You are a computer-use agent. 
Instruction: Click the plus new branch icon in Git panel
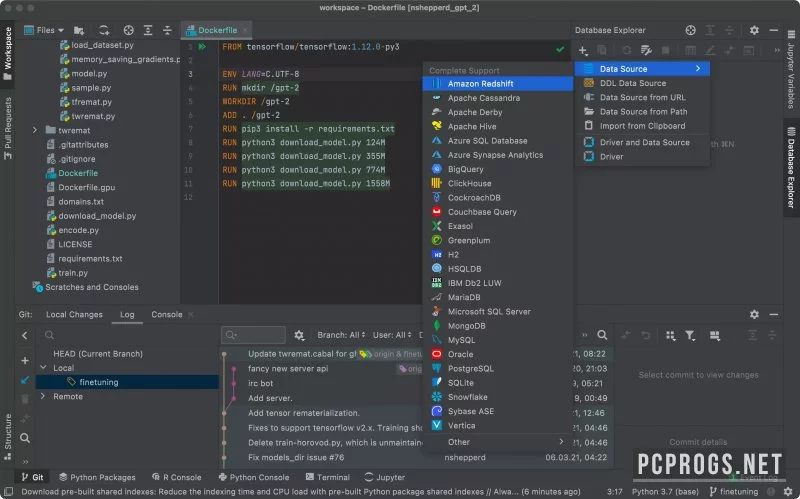tap(24, 361)
